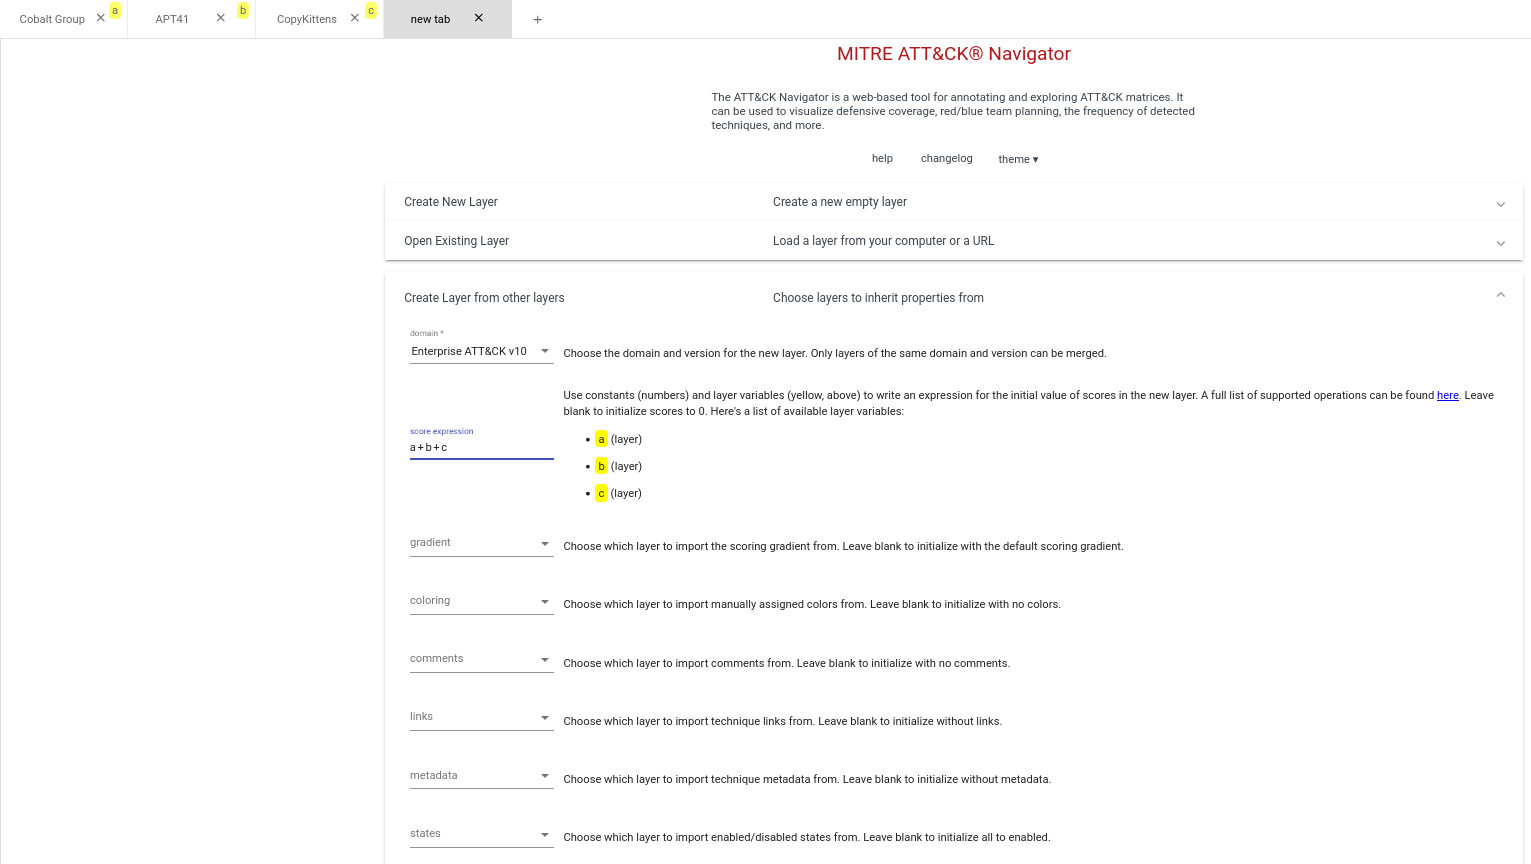The width and height of the screenshot is (1531, 864).
Task: Click the MITRE ATT&CK Navigator title
Action: (x=954, y=54)
